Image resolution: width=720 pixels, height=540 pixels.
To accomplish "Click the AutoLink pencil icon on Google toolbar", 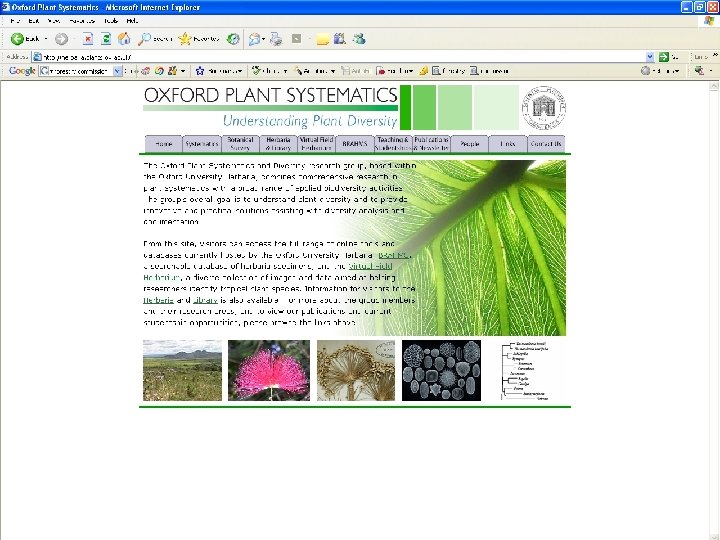I will (298, 71).
